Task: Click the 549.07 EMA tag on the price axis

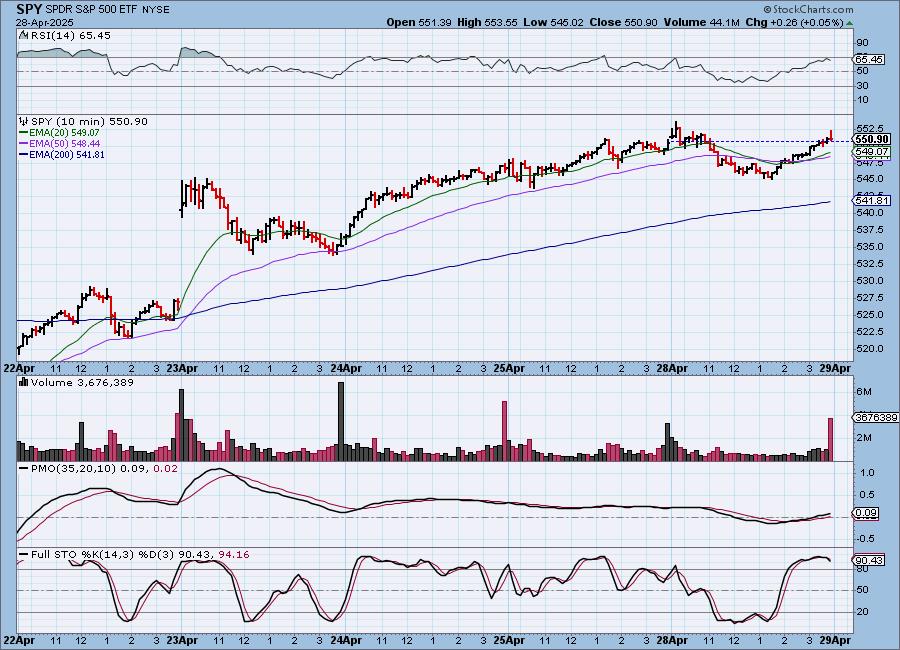Action: pos(872,152)
